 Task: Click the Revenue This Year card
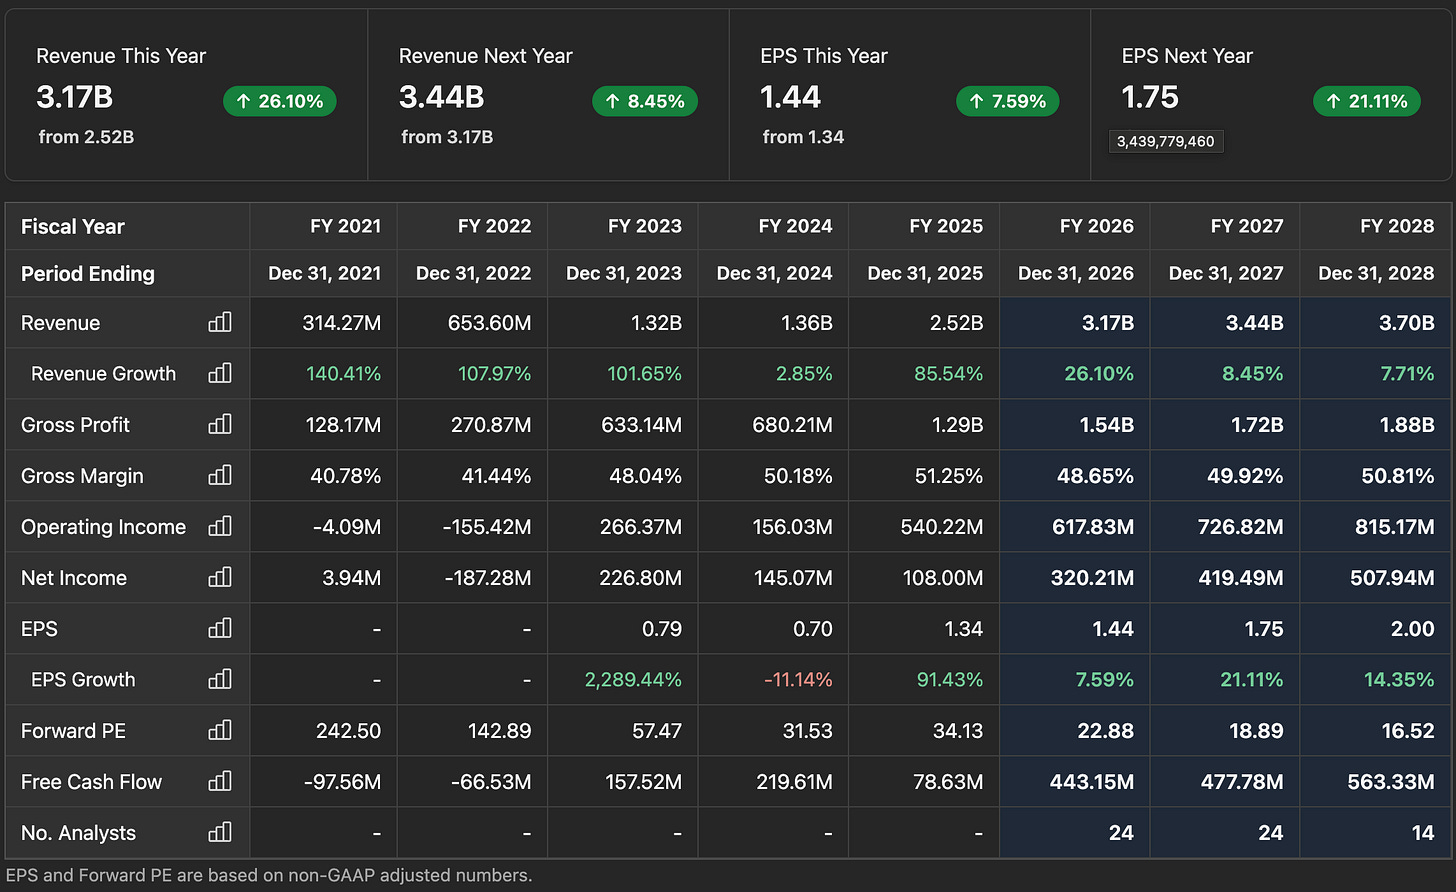point(187,96)
